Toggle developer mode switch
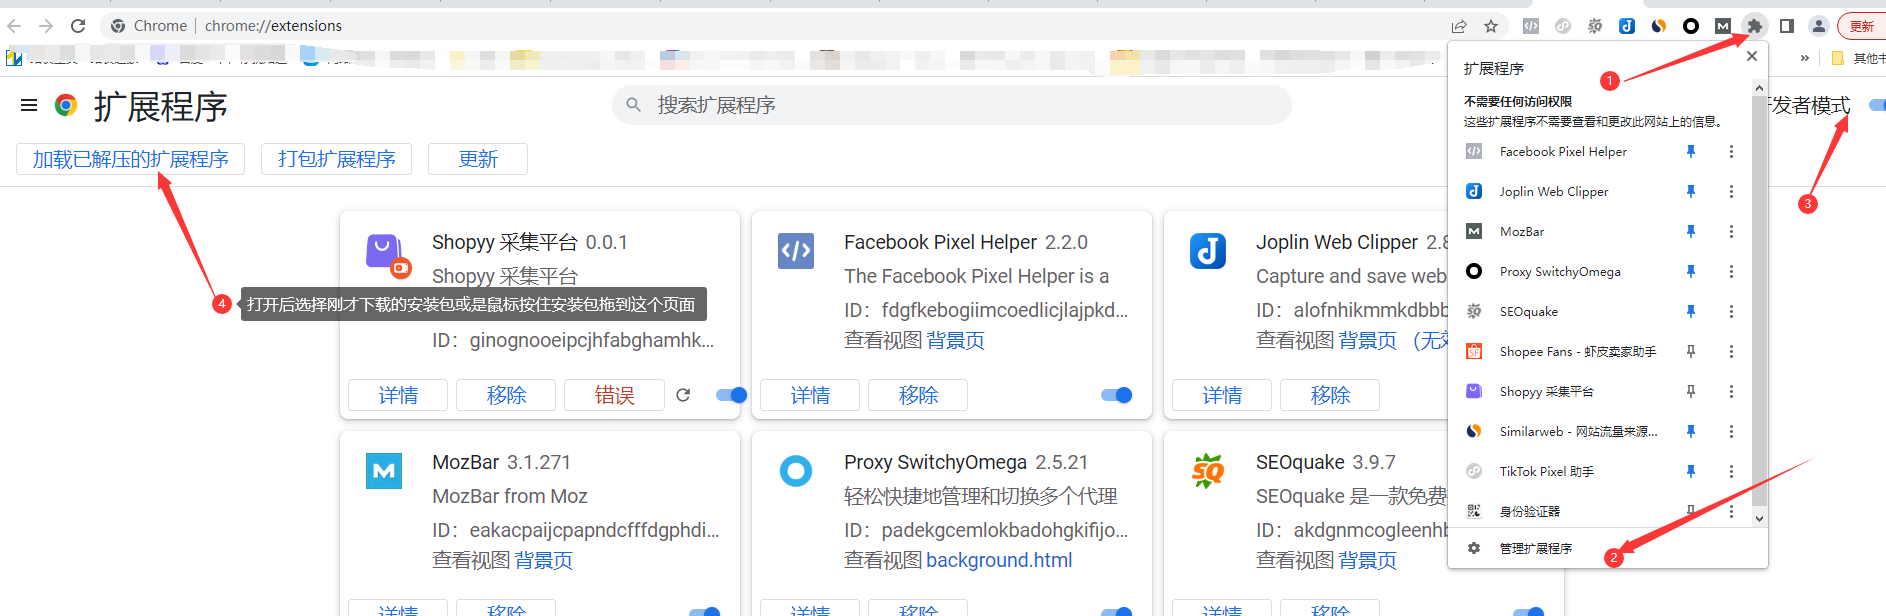Screen dimensions: 1886x616 1876,105
